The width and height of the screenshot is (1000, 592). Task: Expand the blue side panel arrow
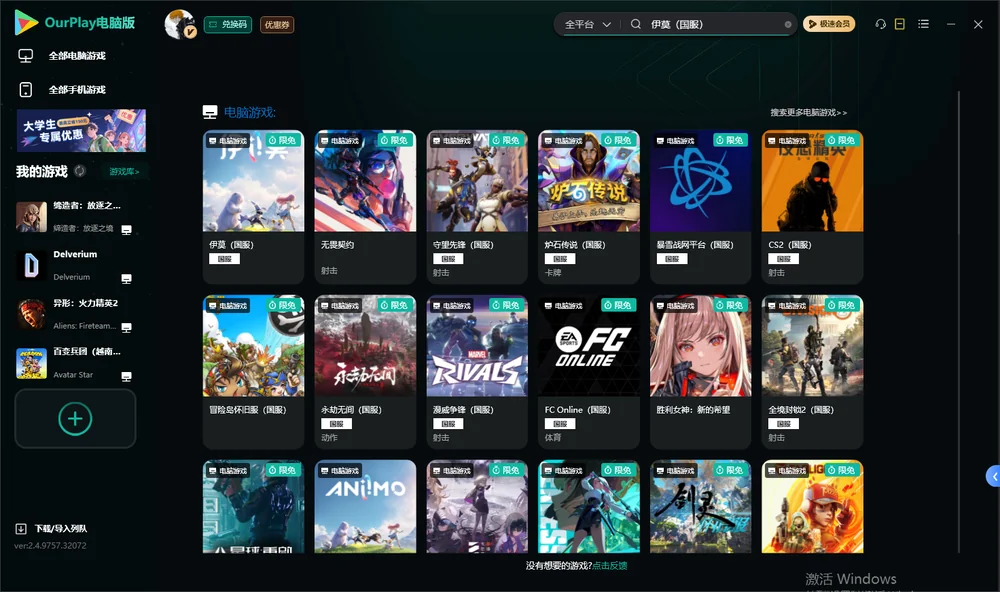point(994,477)
